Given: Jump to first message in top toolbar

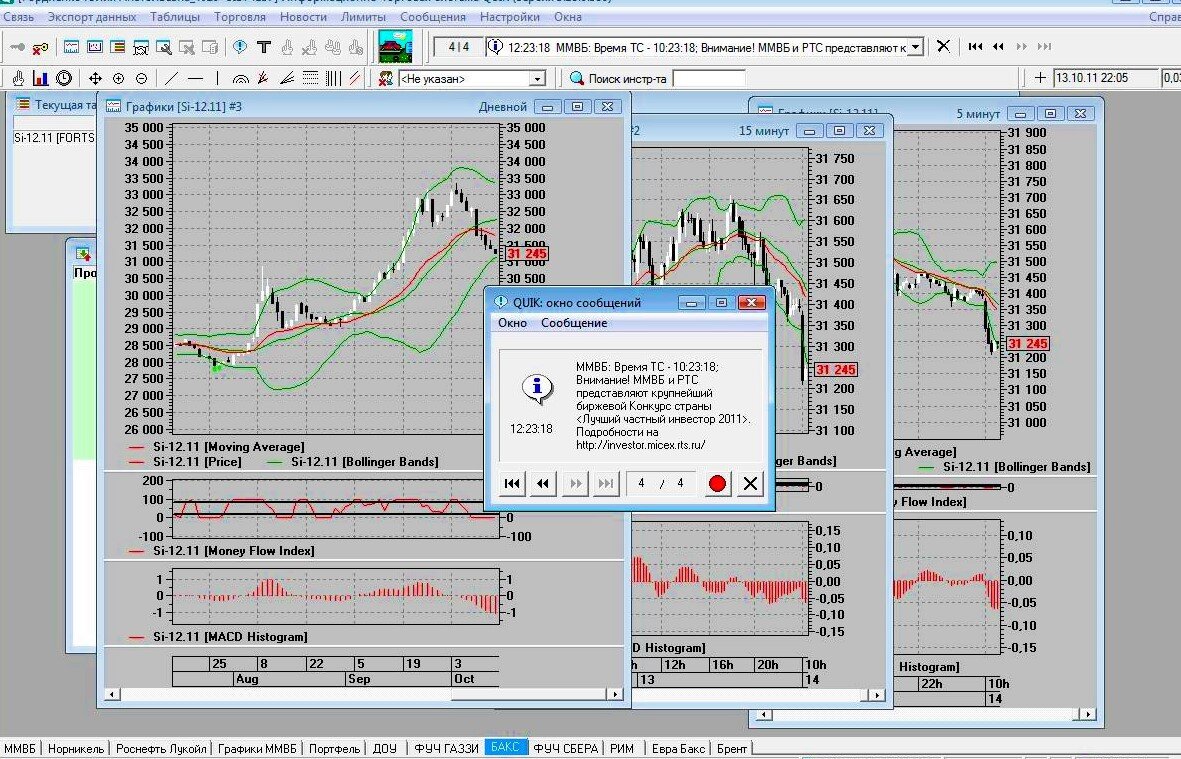Looking at the screenshot, I should (x=975, y=47).
